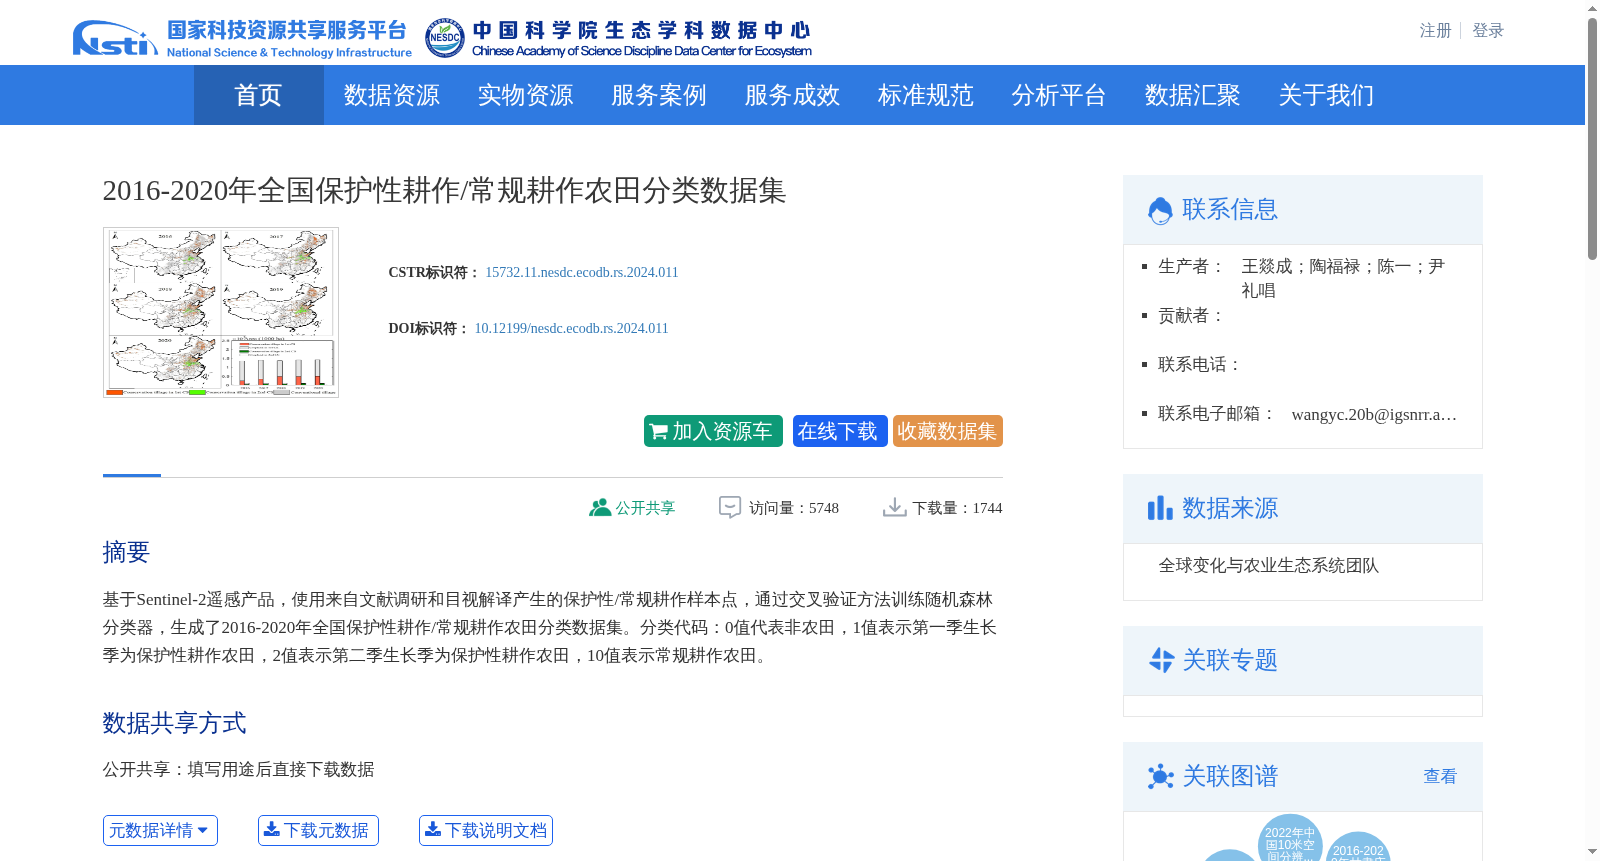The image size is (1600, 861).
Task: Click the shopping cart icon in 加入资源车
Action: [x=658, y=432]
